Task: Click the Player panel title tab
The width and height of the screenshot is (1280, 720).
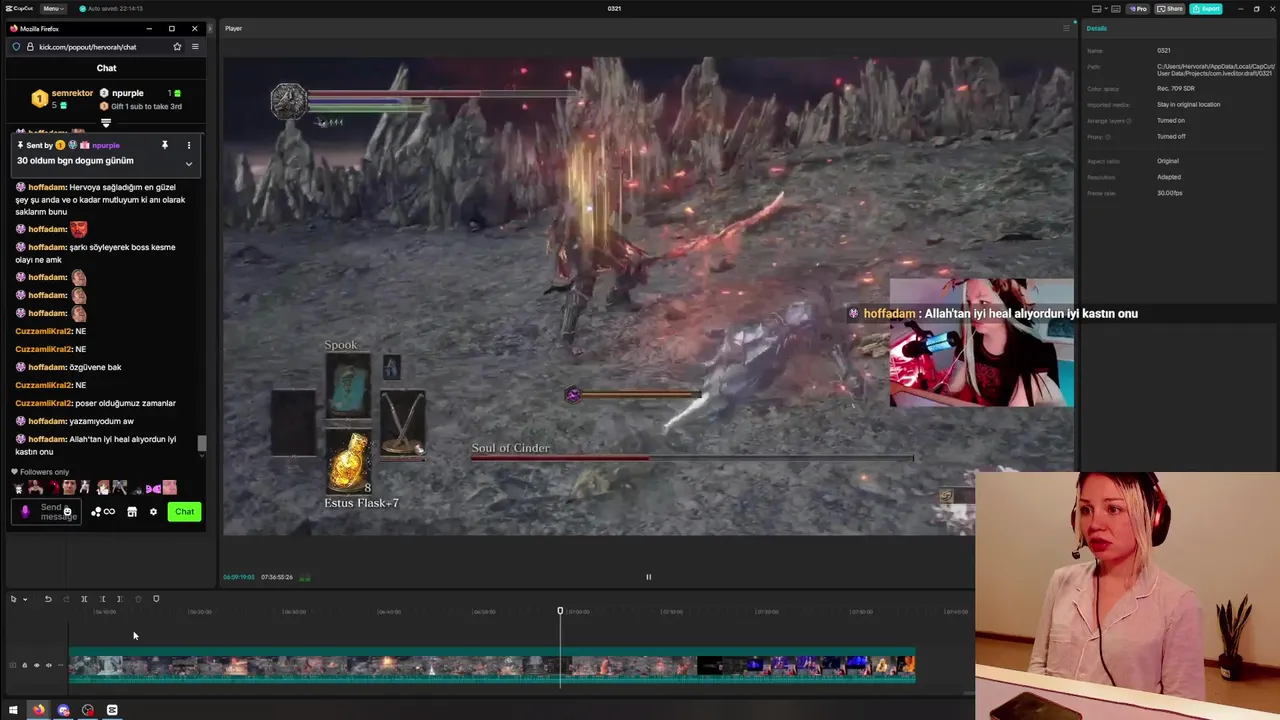Action: (233, 28)
